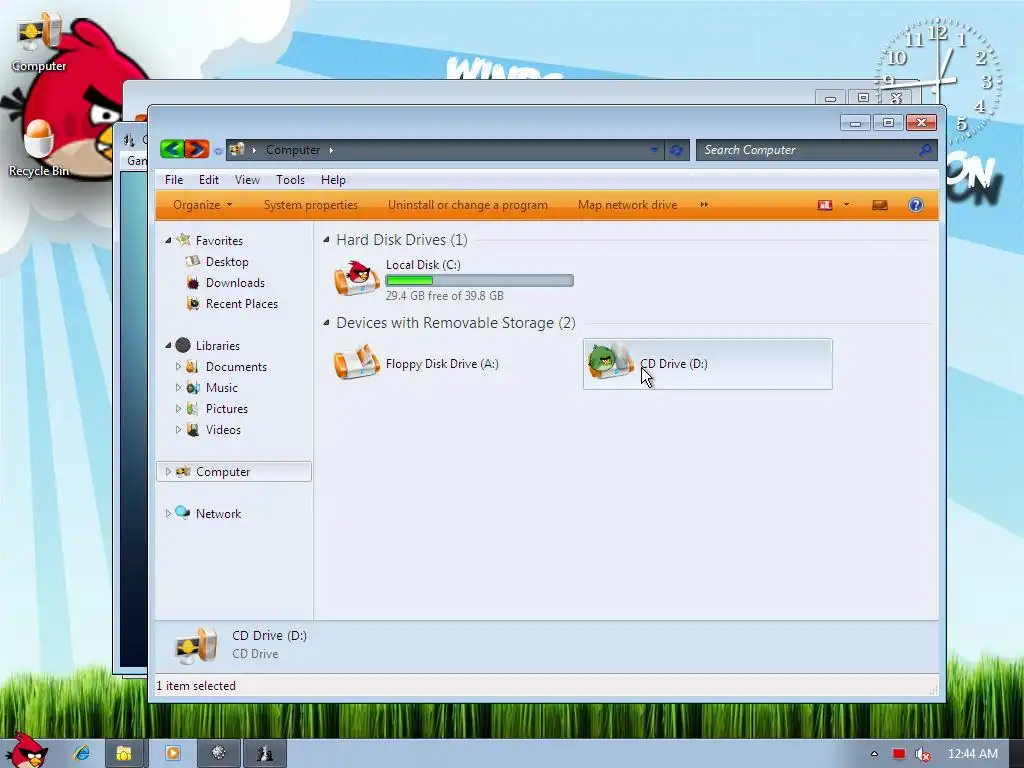
Task: Show hidden tray icons arrow
Action: pos(874,754)
